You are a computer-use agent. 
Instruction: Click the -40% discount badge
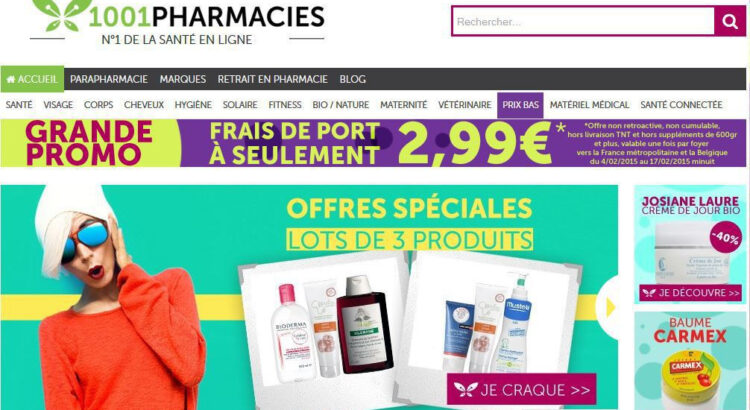(x=726, y=237)
